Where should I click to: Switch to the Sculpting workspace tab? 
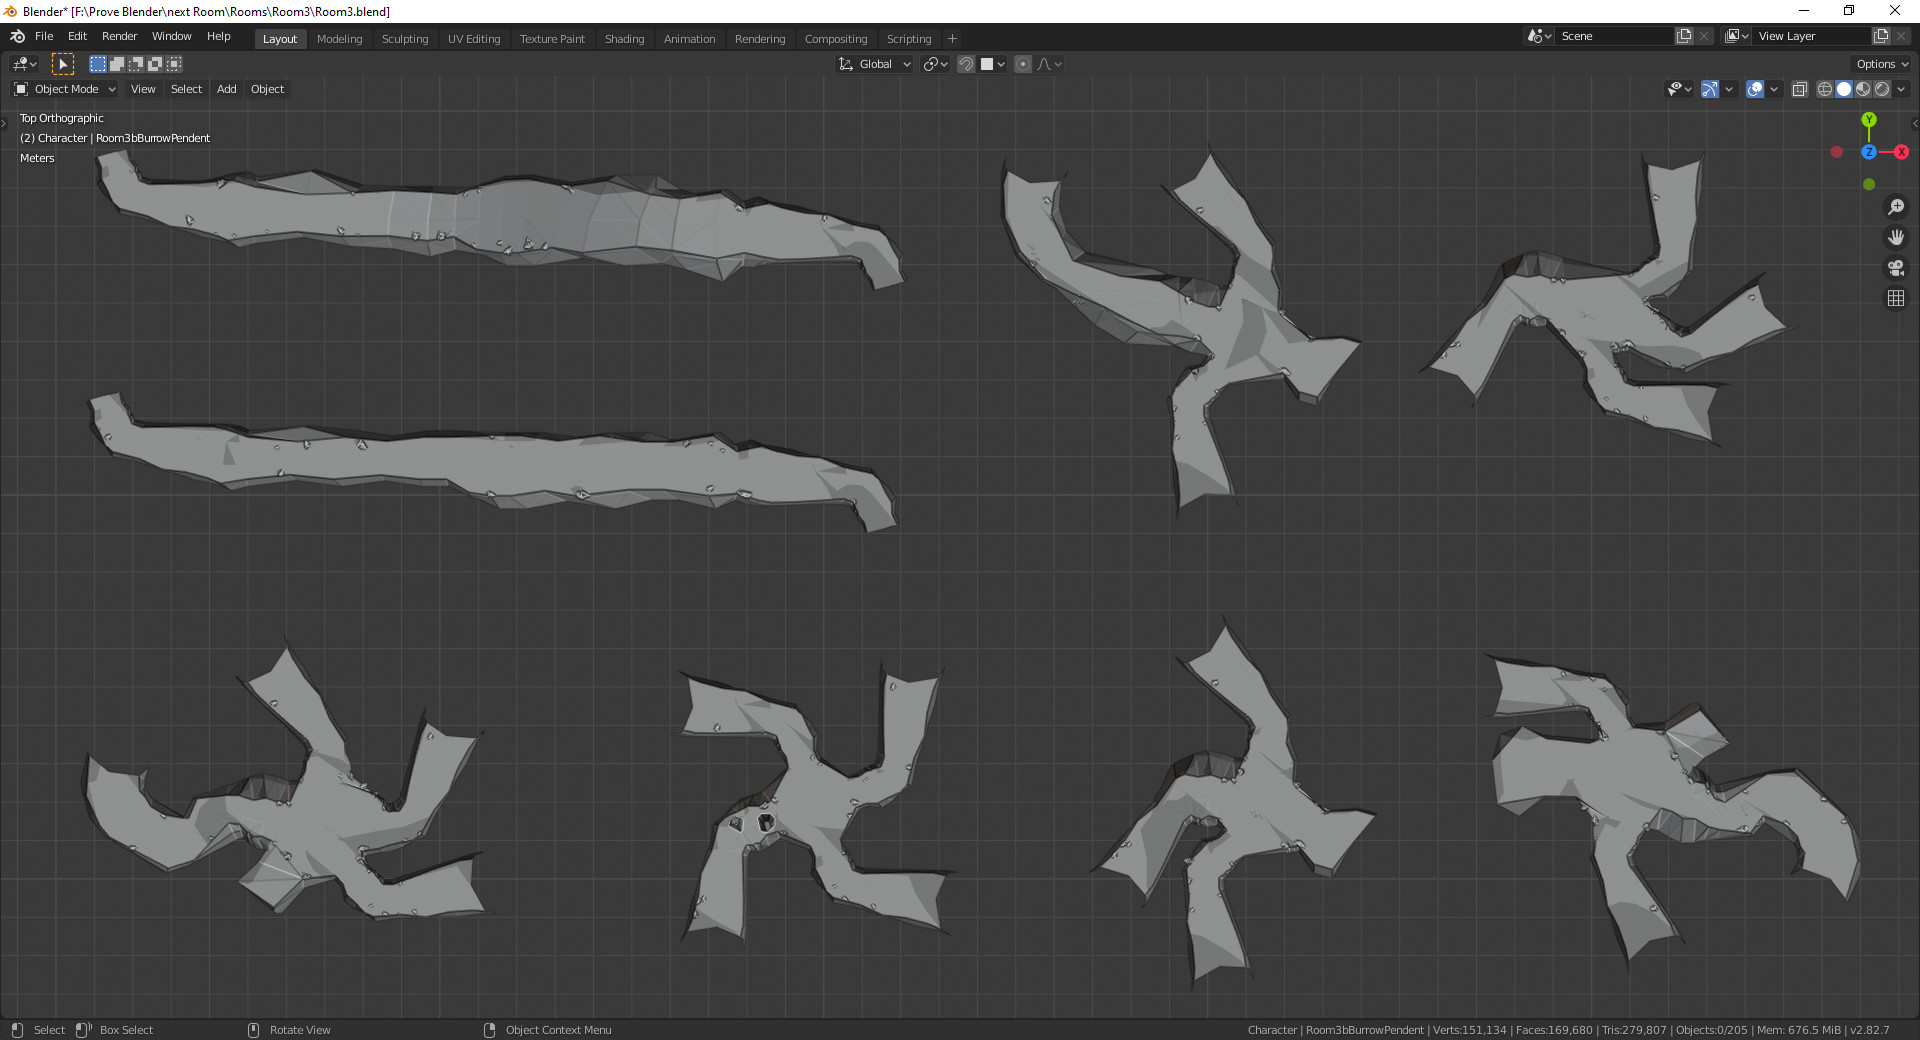coord(405,39)
